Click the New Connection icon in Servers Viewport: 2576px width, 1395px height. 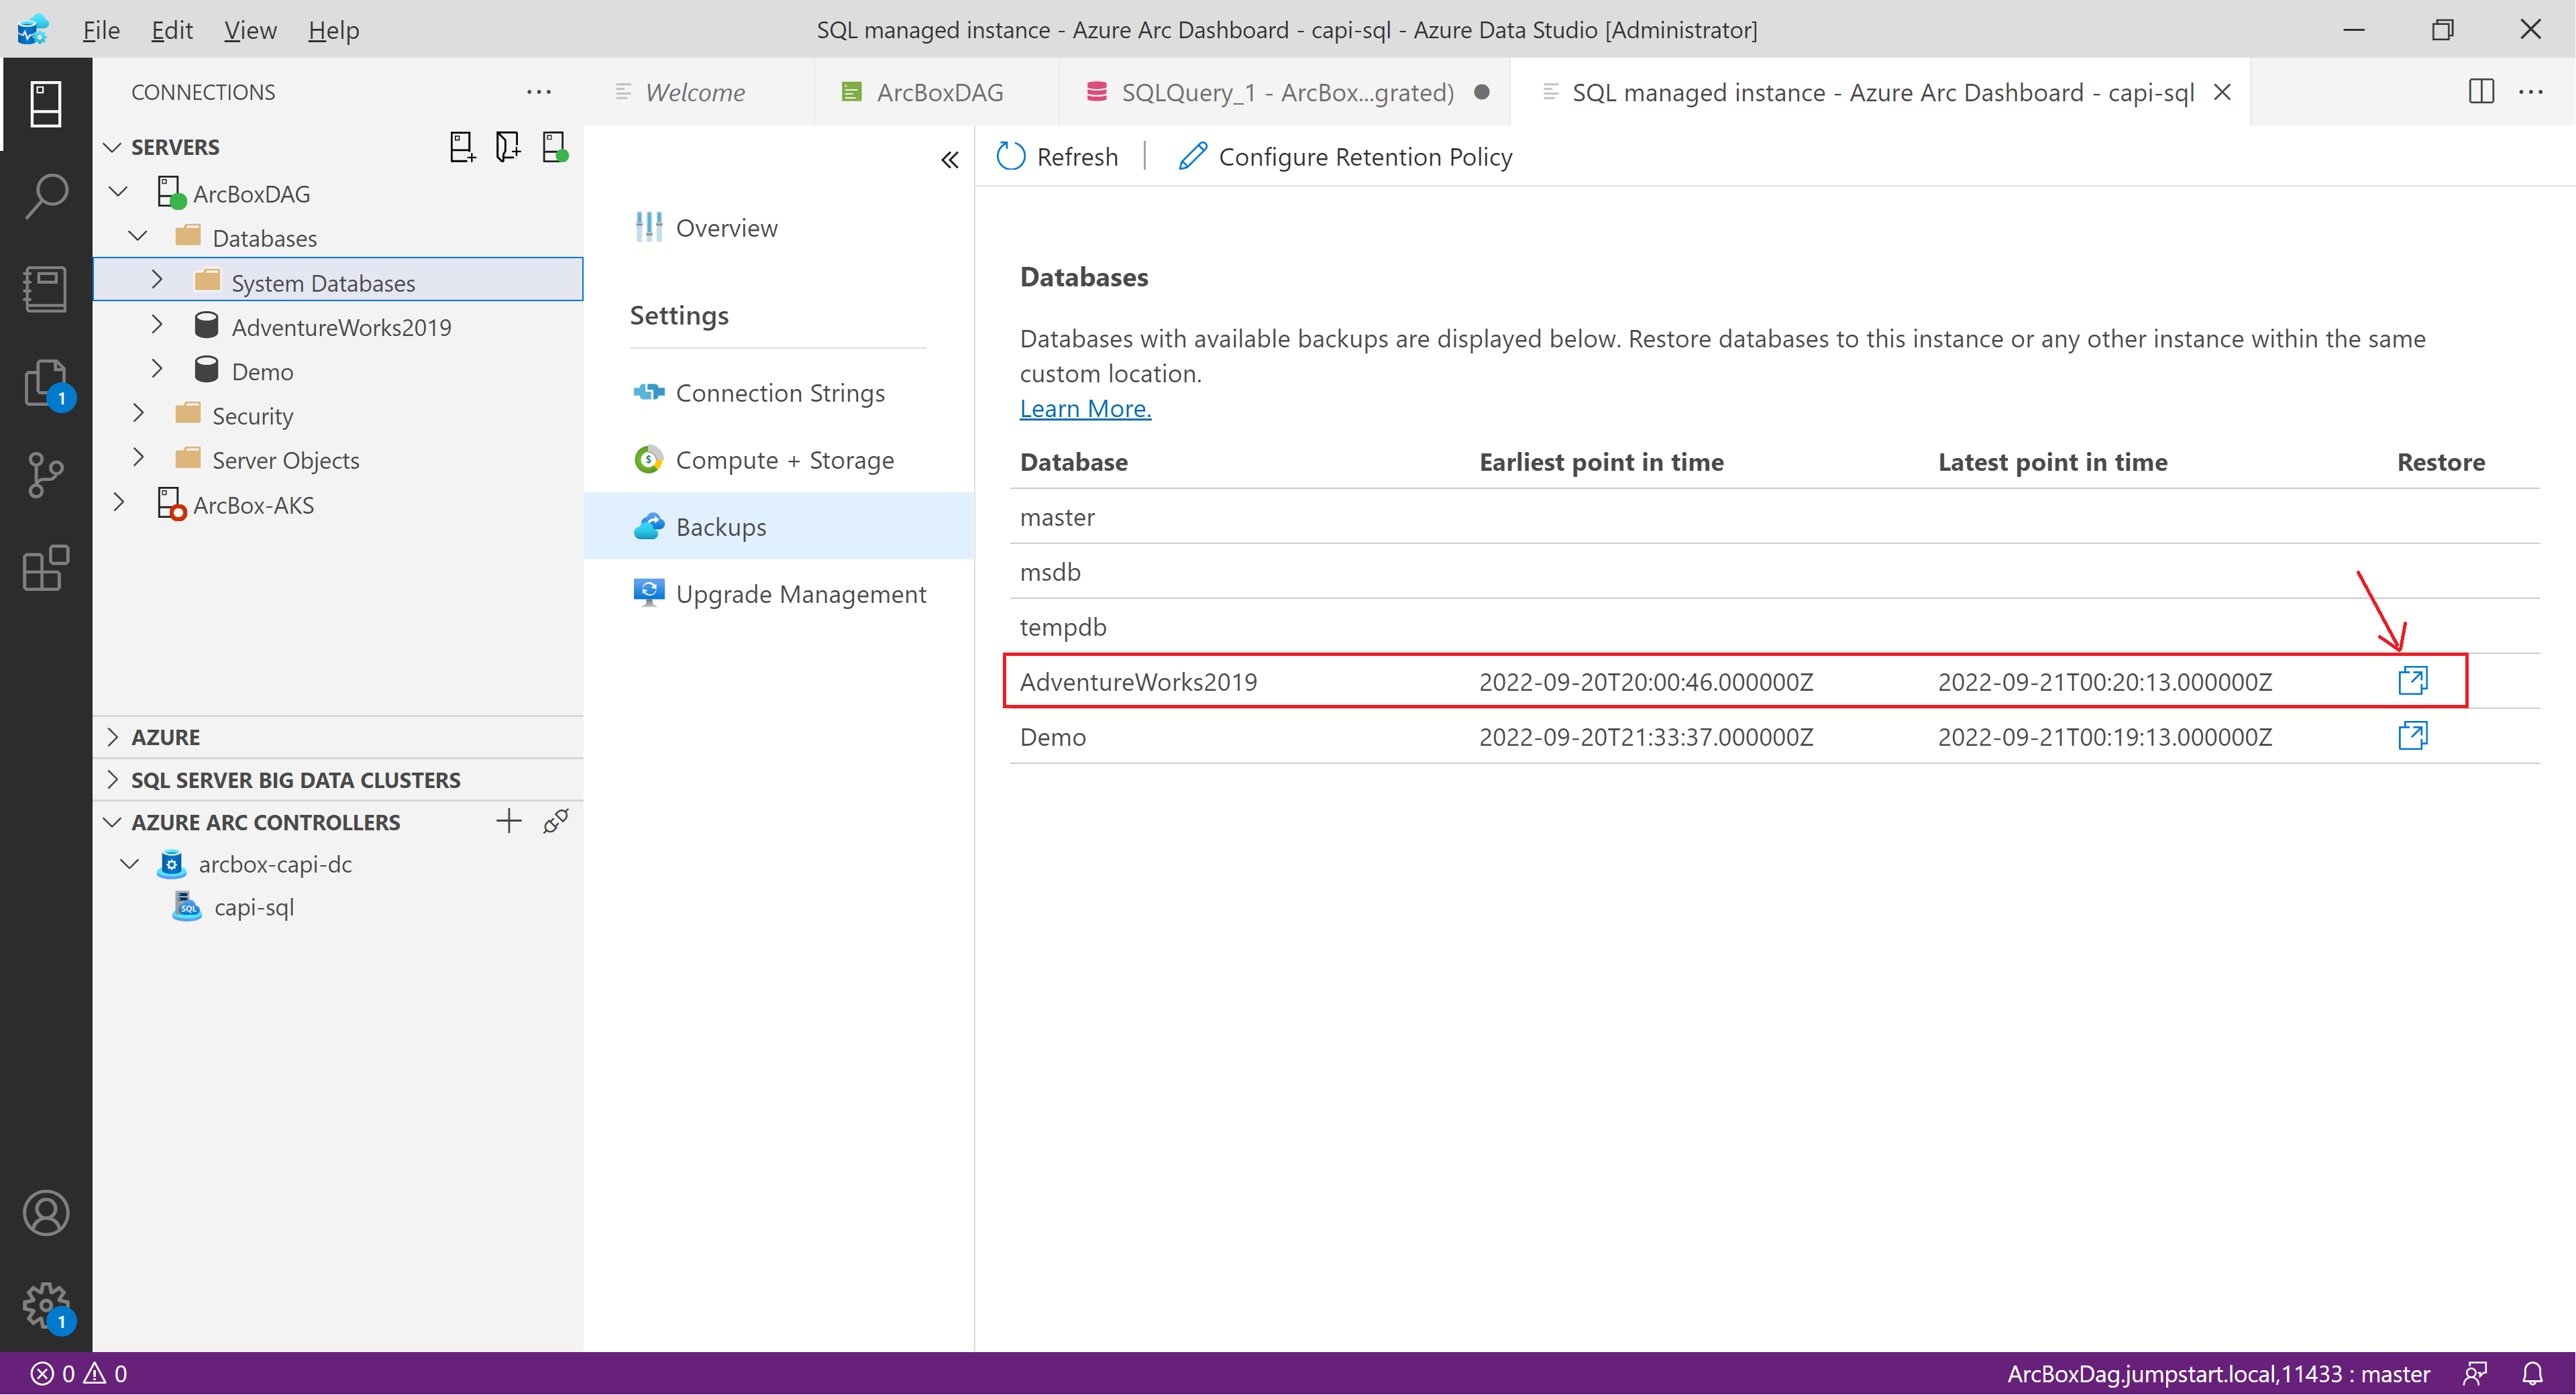pos(461,147)
